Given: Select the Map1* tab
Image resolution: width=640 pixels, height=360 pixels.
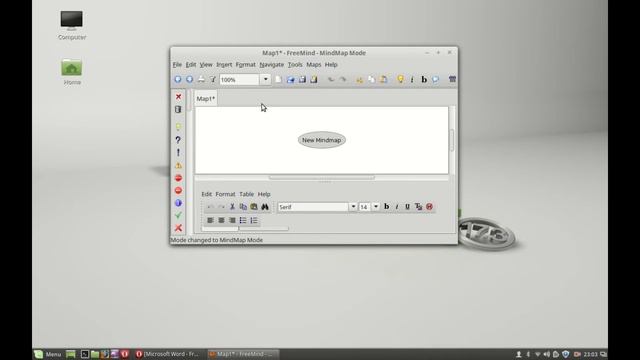Looking at the screenshot, I should coord(205,98).
